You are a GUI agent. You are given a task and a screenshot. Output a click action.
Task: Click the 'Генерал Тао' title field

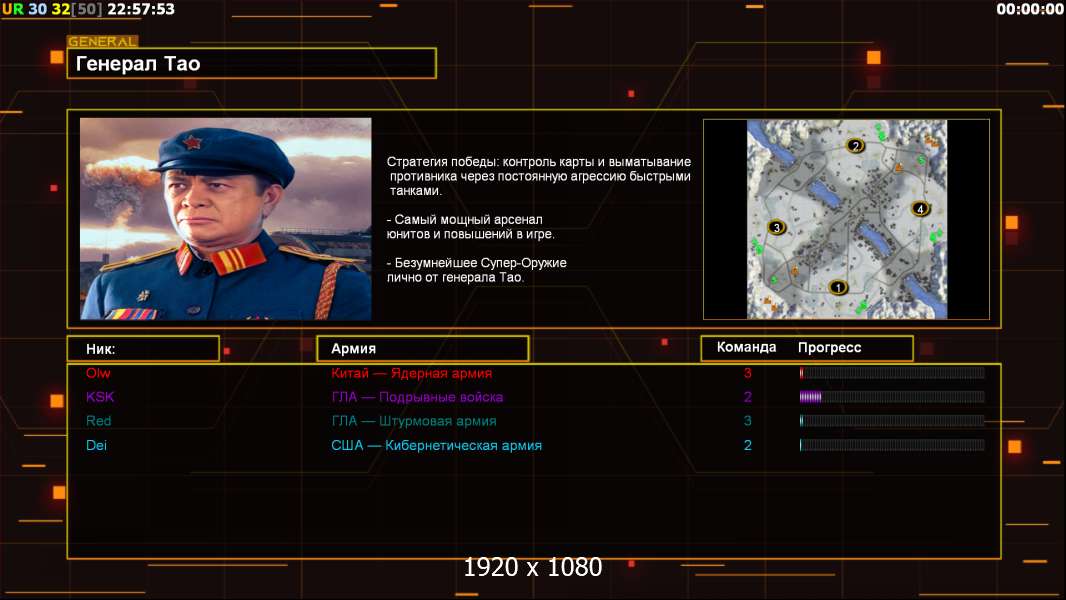tap(252, 63)
